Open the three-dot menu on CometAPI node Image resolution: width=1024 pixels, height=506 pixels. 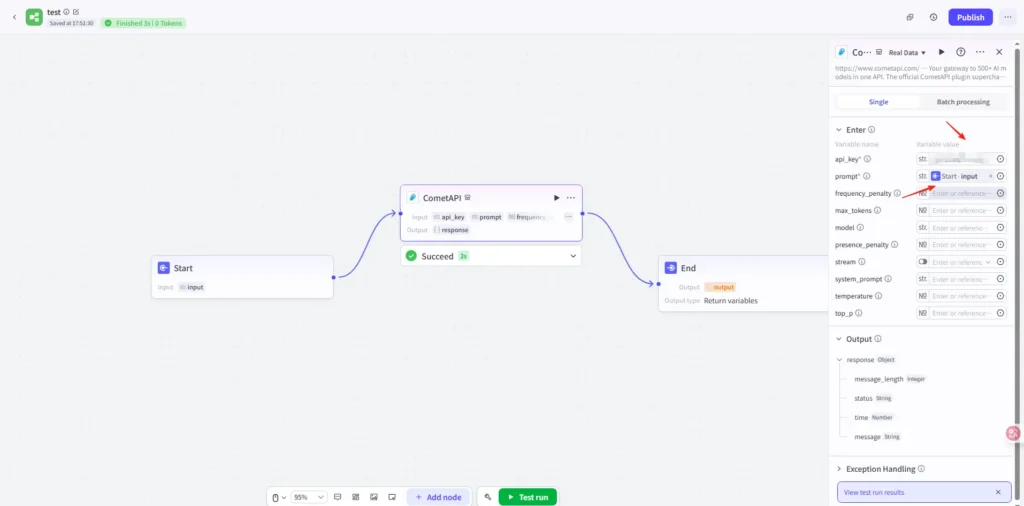click(x=571, y=198)
